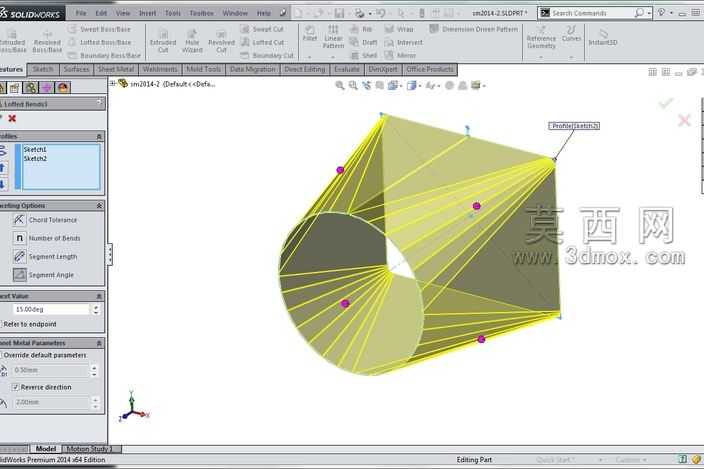Uncheck the Reverse direction checkbox
Viewport: 704px width, 469px height.
[x=16, y=387]
